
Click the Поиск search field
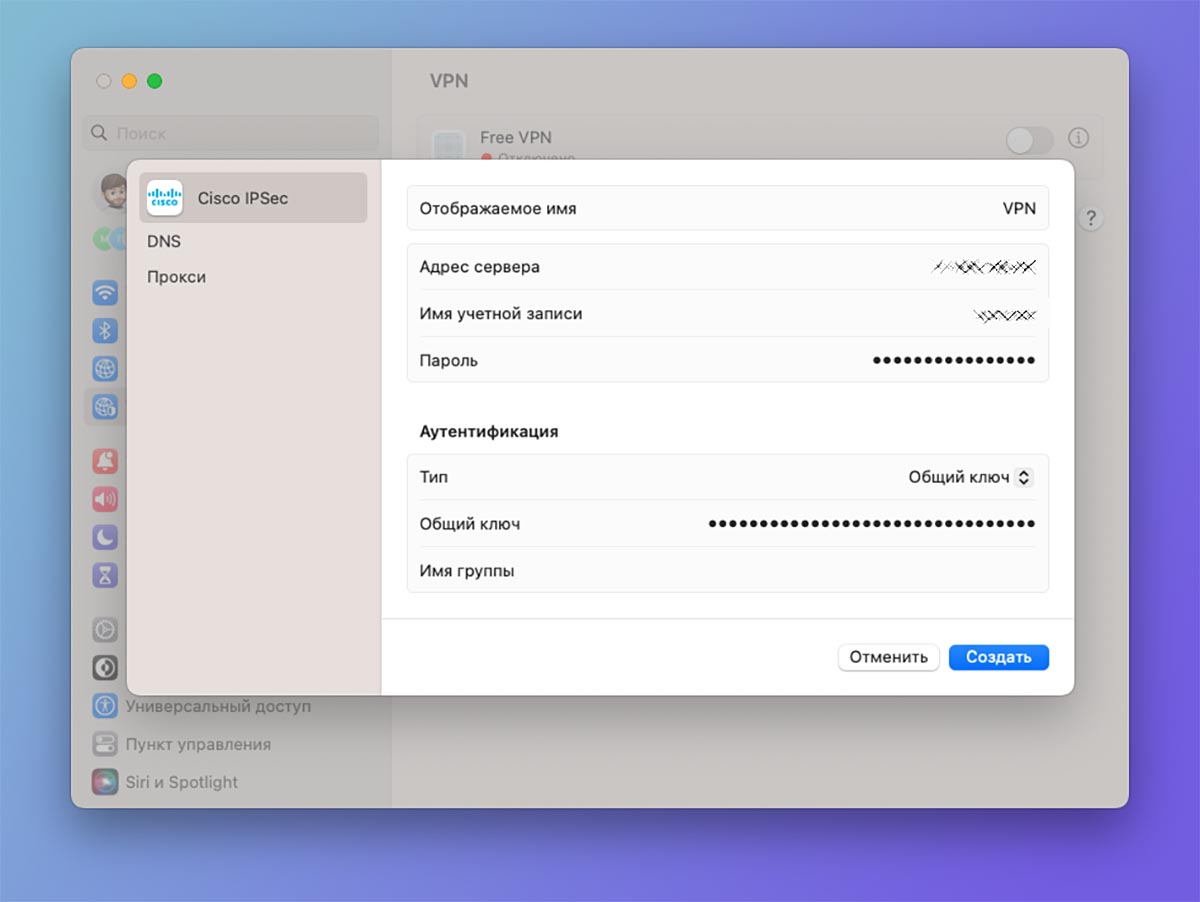point(230,133)
